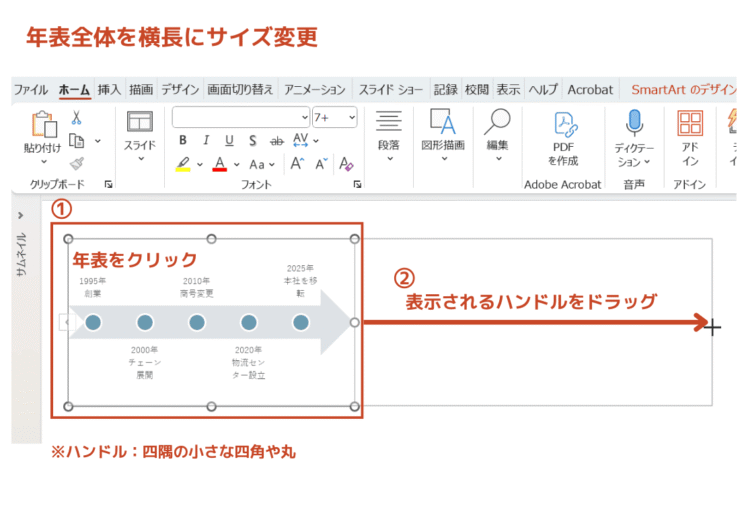Viewport: 740px width, 505px height.
Task: Open character spacing dropdown arrow
Action: pyautogui.click(x=316, y=141)
